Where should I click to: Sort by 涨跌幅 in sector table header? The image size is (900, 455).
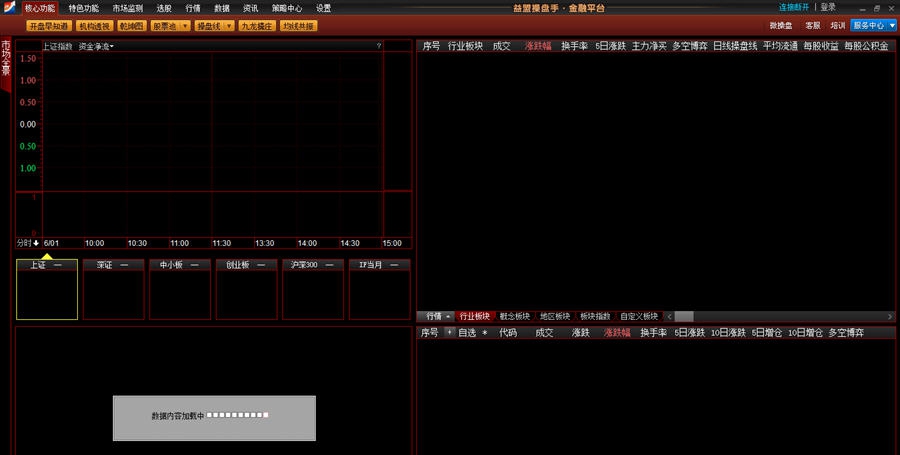click(538, 46)
